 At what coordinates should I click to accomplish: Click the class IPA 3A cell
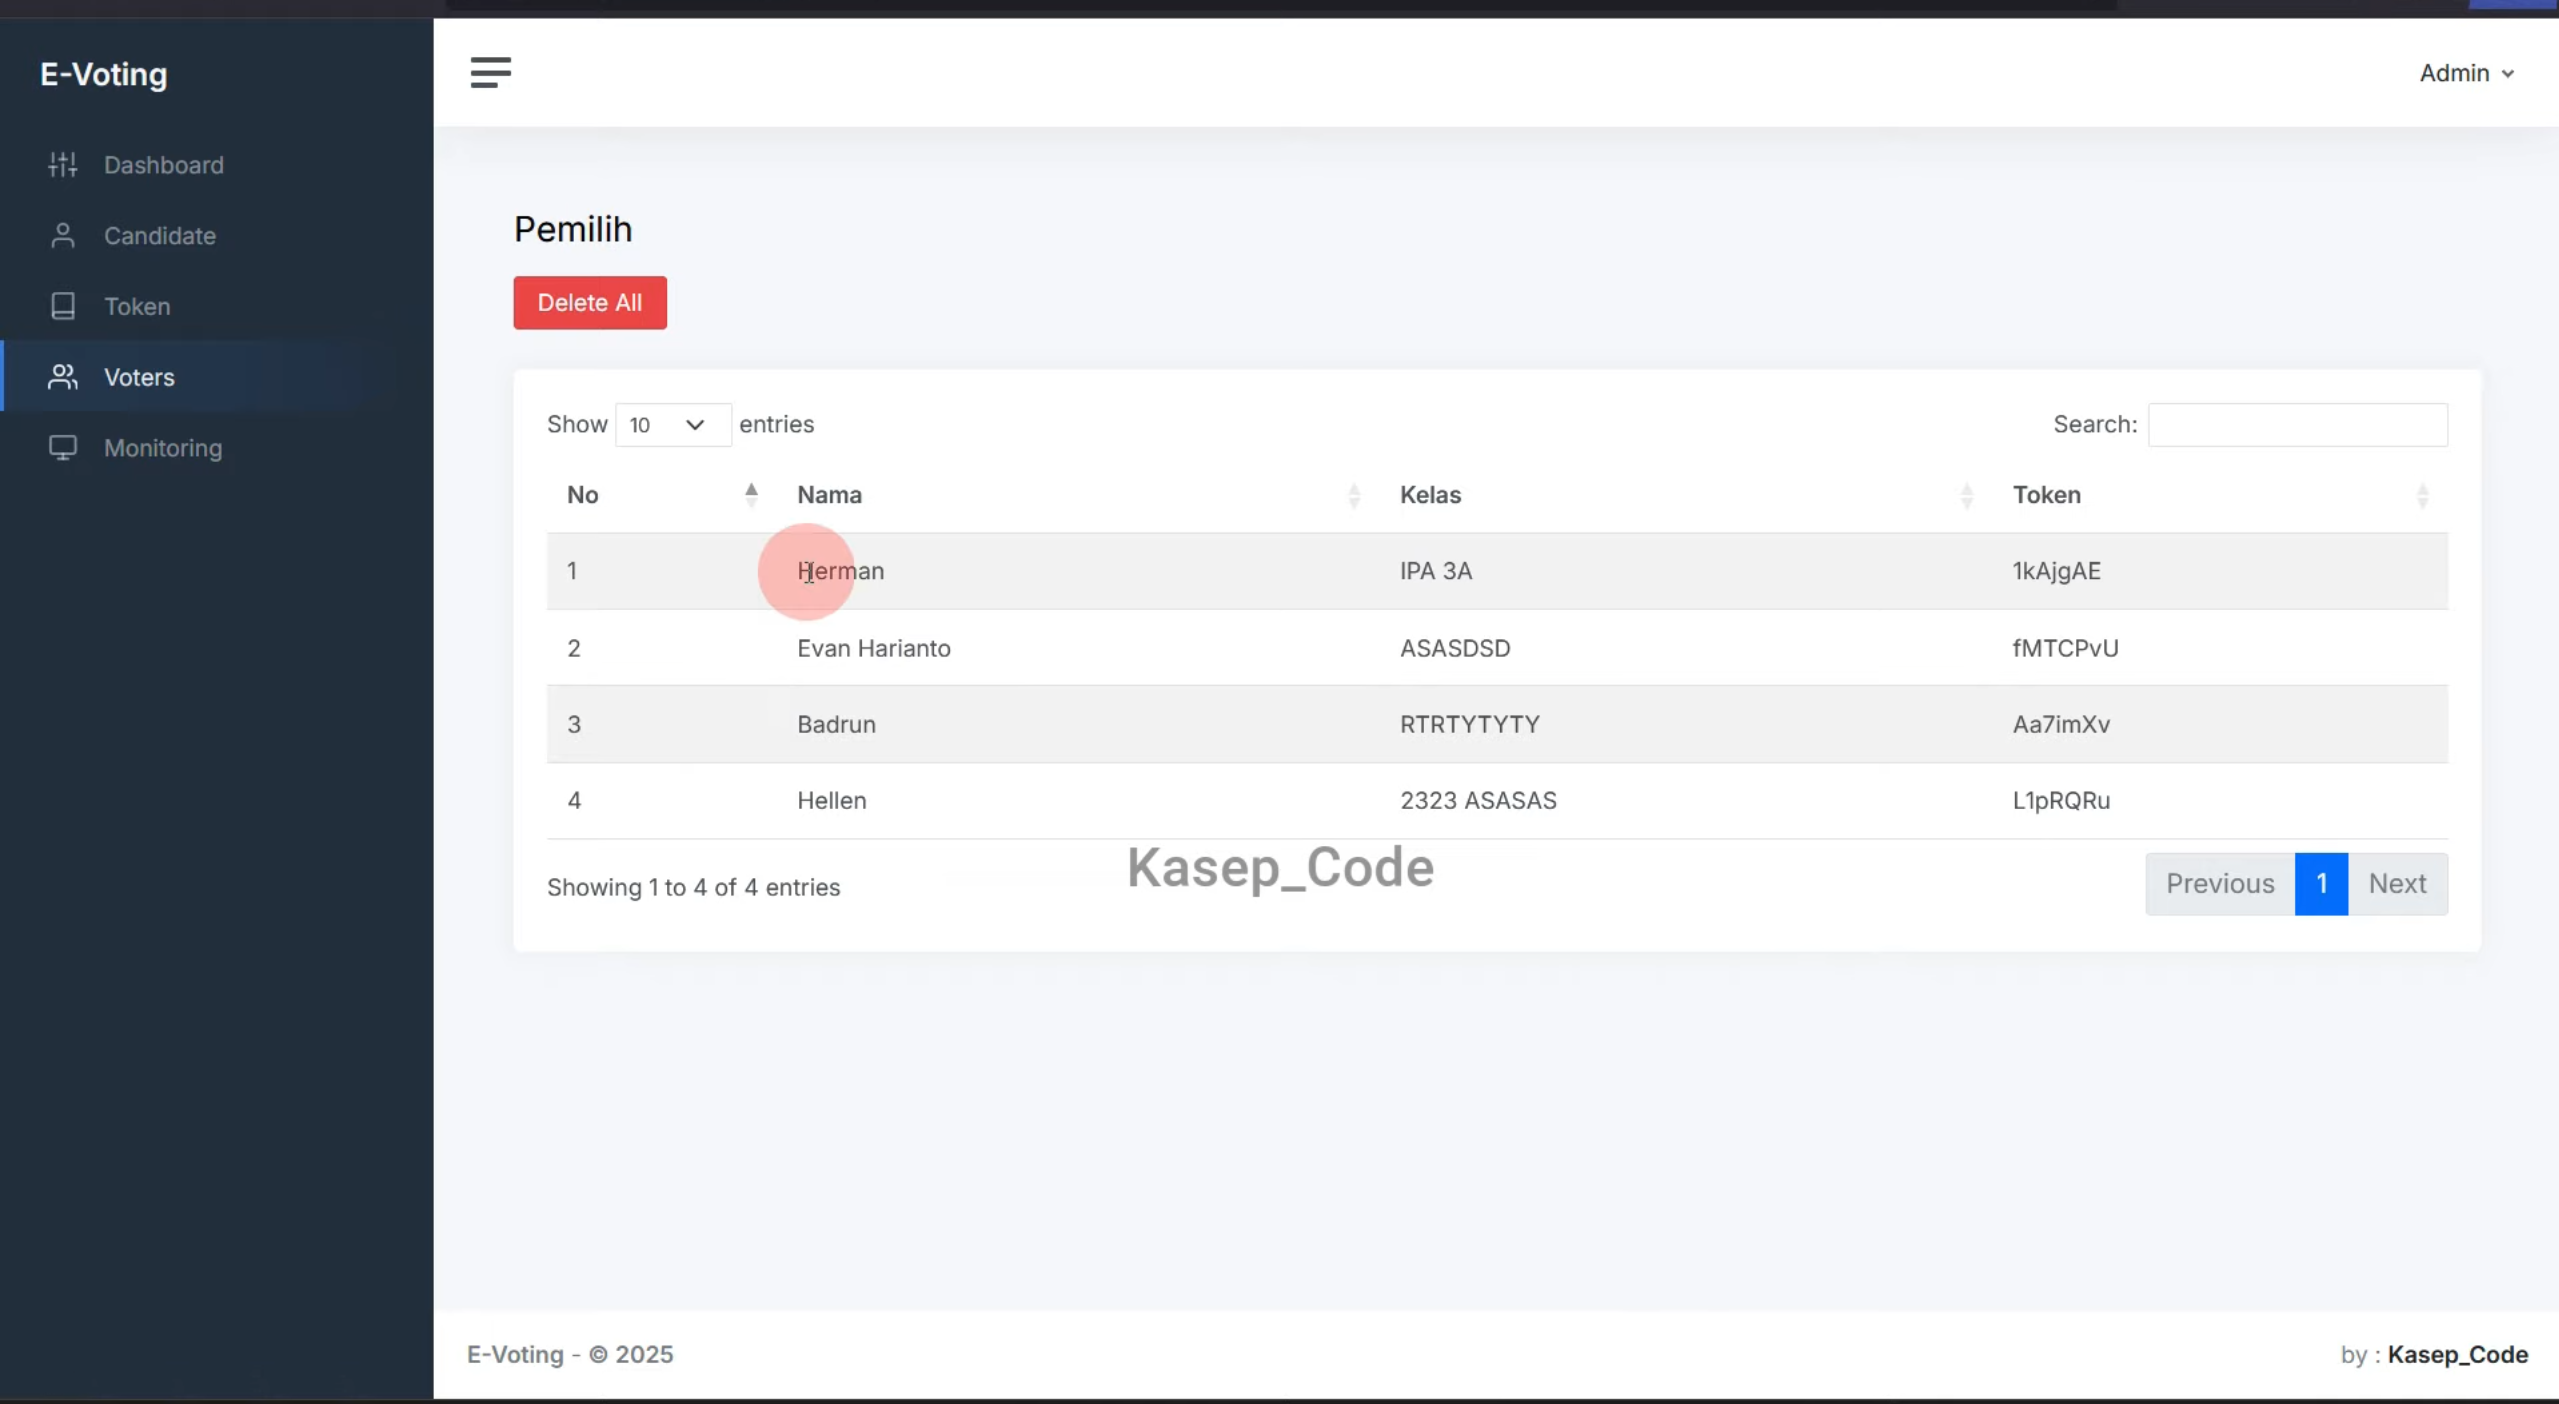pyautogui.click(x=1435, y=571)
